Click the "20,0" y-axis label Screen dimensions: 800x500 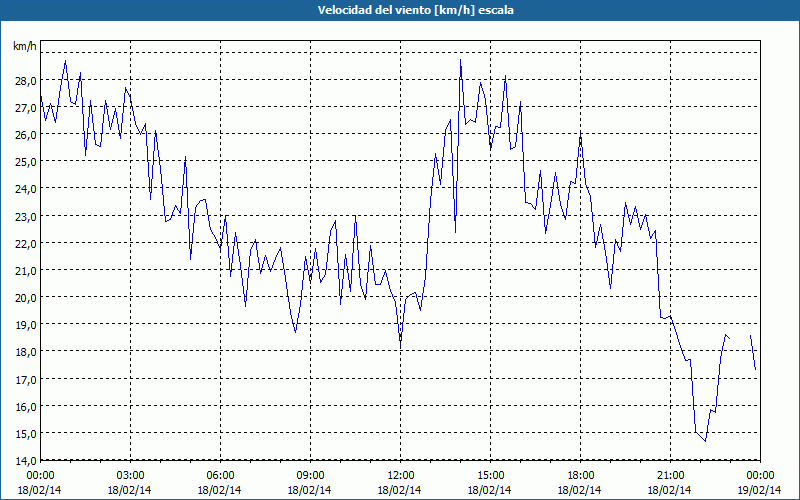point(27,297)
